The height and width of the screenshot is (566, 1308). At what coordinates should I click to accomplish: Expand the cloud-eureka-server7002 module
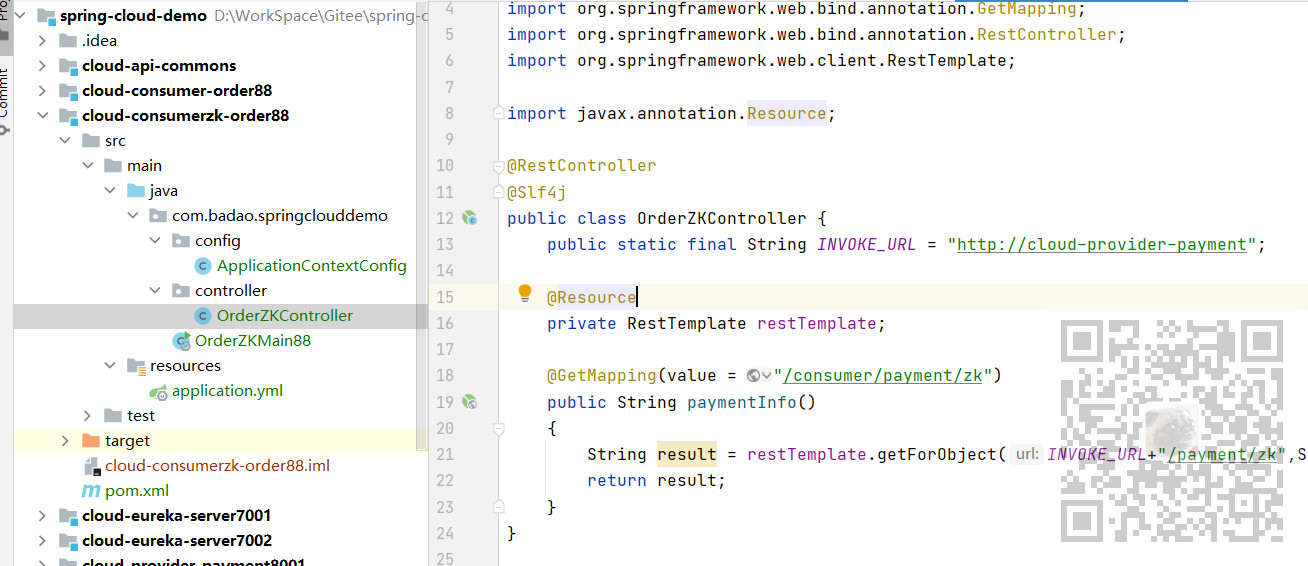[41, 541]
